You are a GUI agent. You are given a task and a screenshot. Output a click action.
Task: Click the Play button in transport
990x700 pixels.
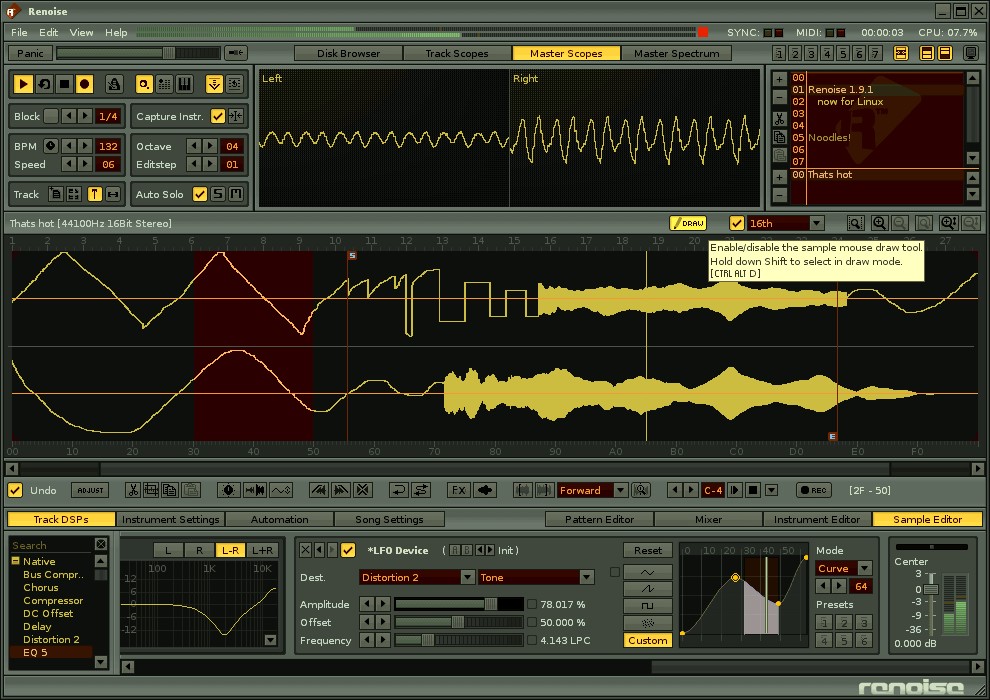(x=23, y=85)
